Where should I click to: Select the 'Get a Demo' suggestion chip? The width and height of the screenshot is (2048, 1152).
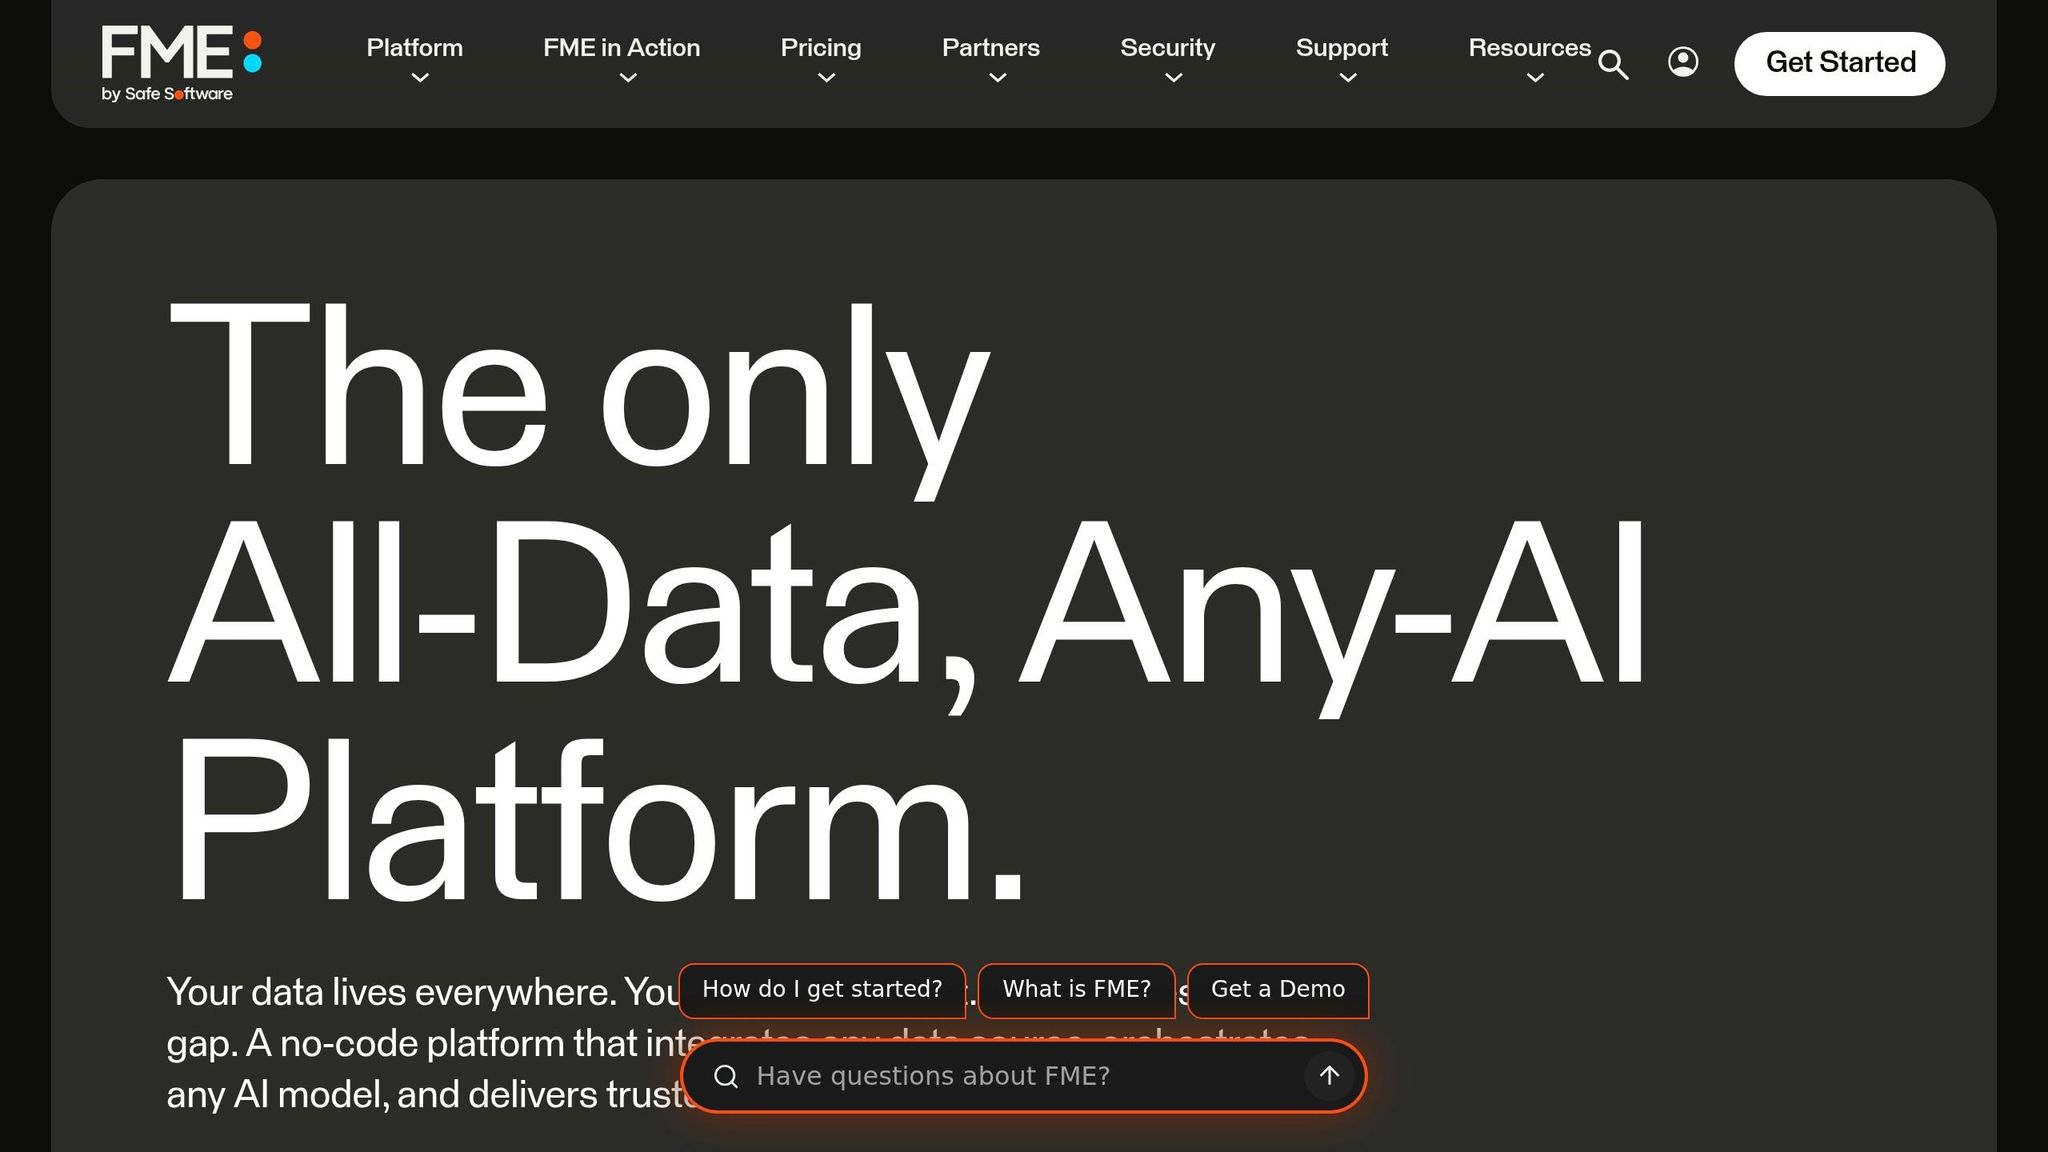tap(1278, 990)
